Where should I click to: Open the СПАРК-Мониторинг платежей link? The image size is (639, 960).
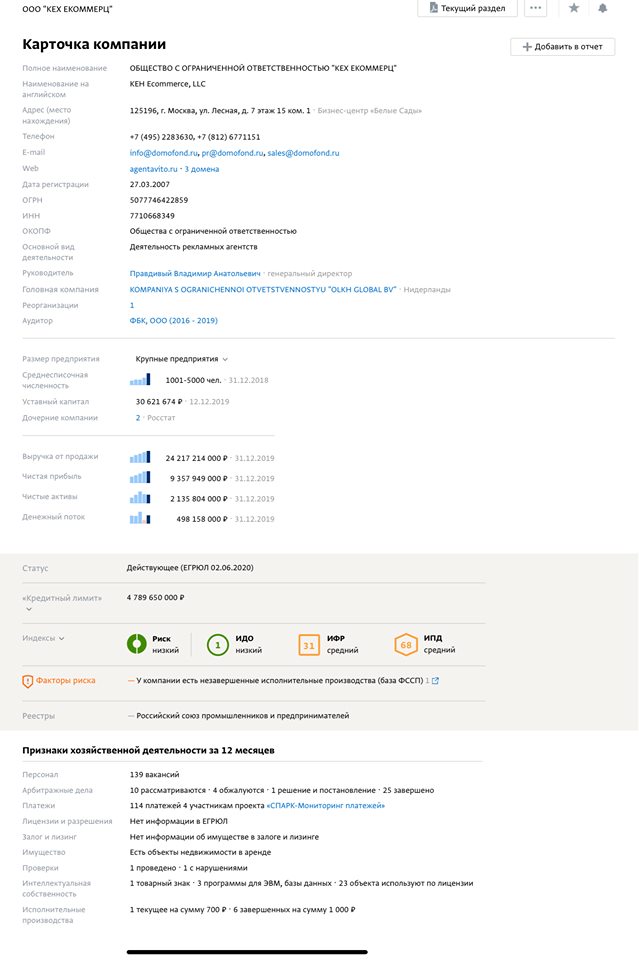(x=325, y=805)
